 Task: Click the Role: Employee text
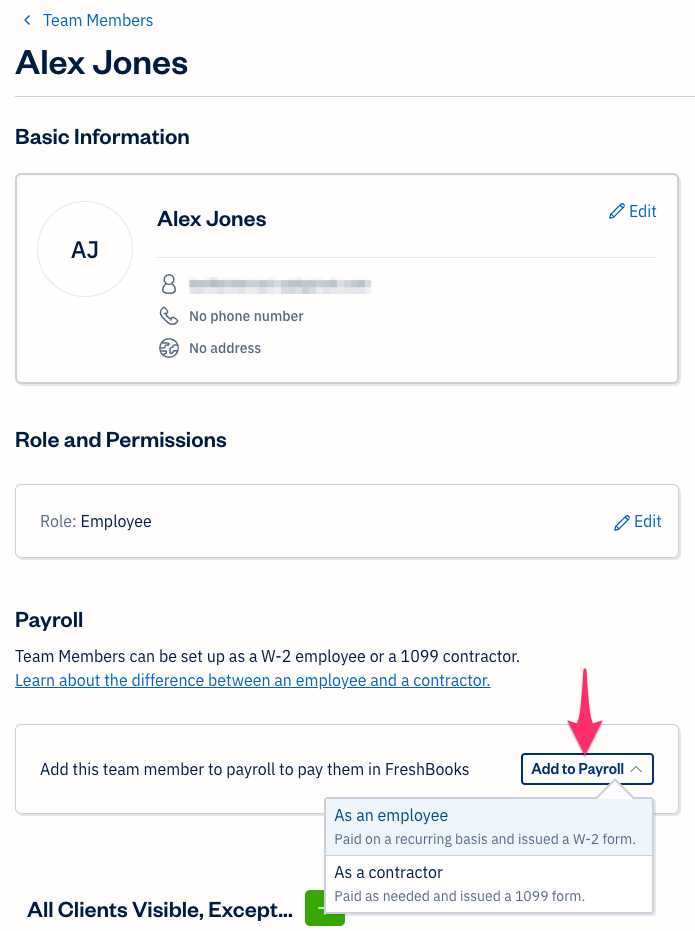(x=95, y=521)
